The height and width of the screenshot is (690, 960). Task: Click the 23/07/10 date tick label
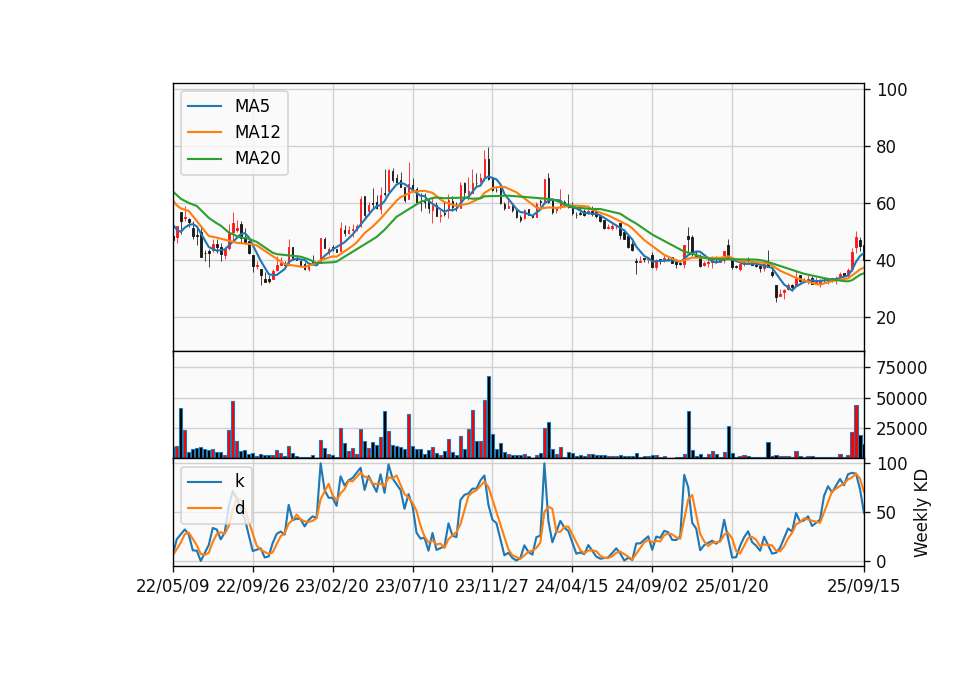pyautogui.click(x=412, y=586)
